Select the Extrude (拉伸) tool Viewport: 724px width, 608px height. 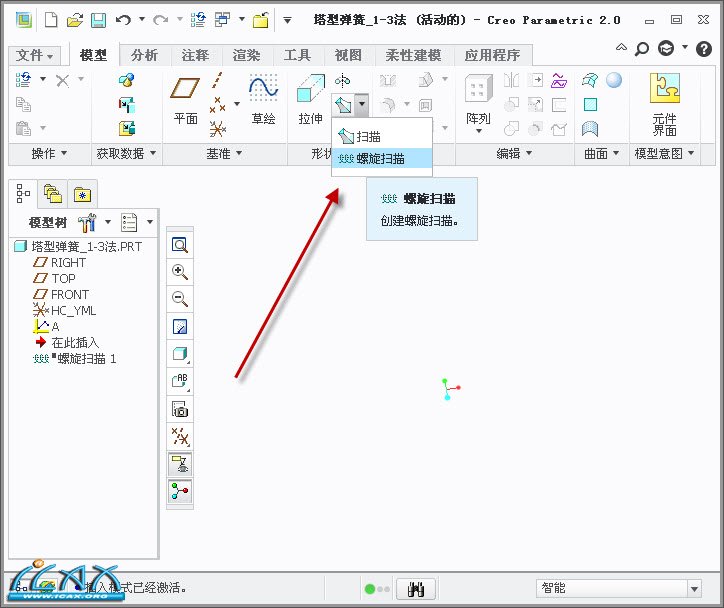[x=310, y=100]
